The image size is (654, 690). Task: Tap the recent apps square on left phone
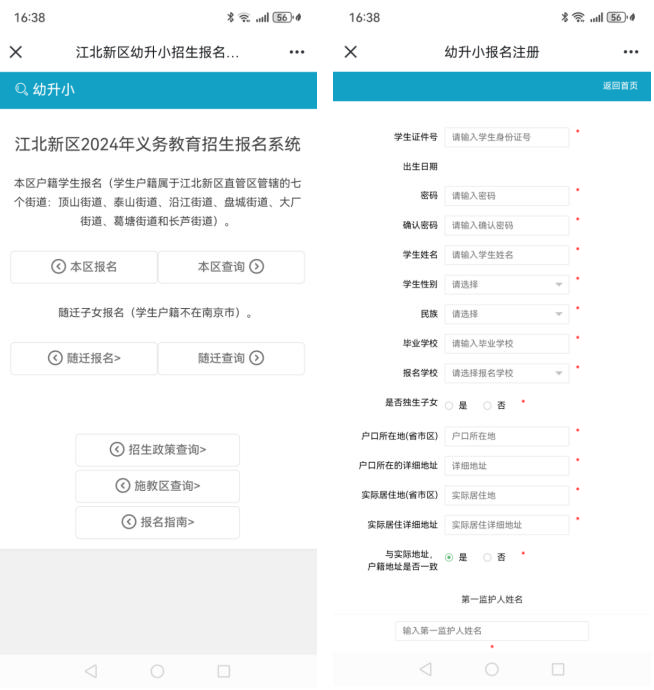224,671
